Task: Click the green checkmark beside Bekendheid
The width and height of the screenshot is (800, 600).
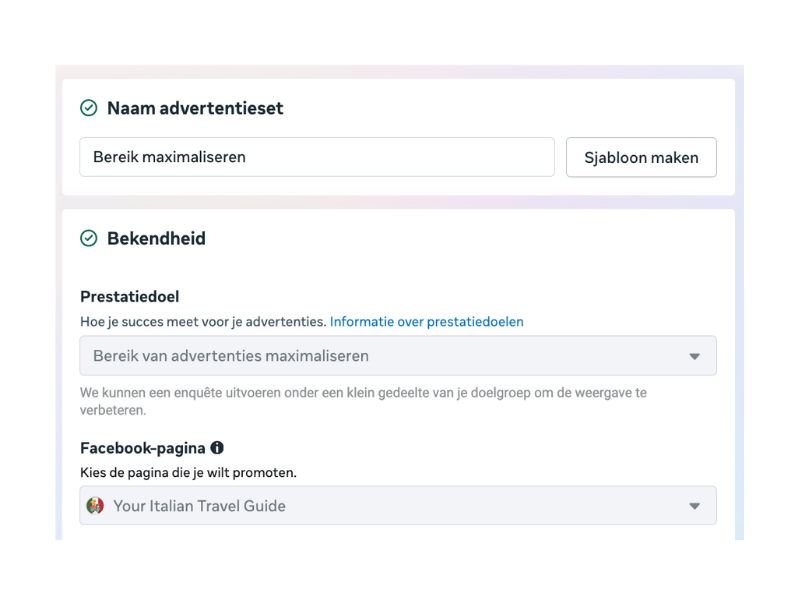Action: pyautogui.click(x=89, y=238)
